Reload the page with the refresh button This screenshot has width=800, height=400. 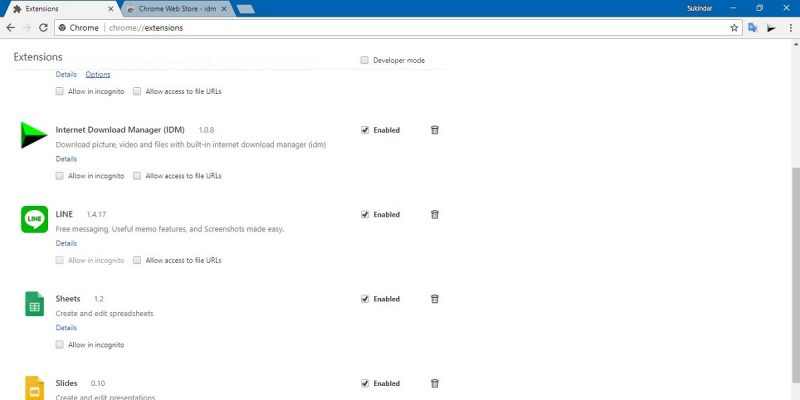(42, 28)
